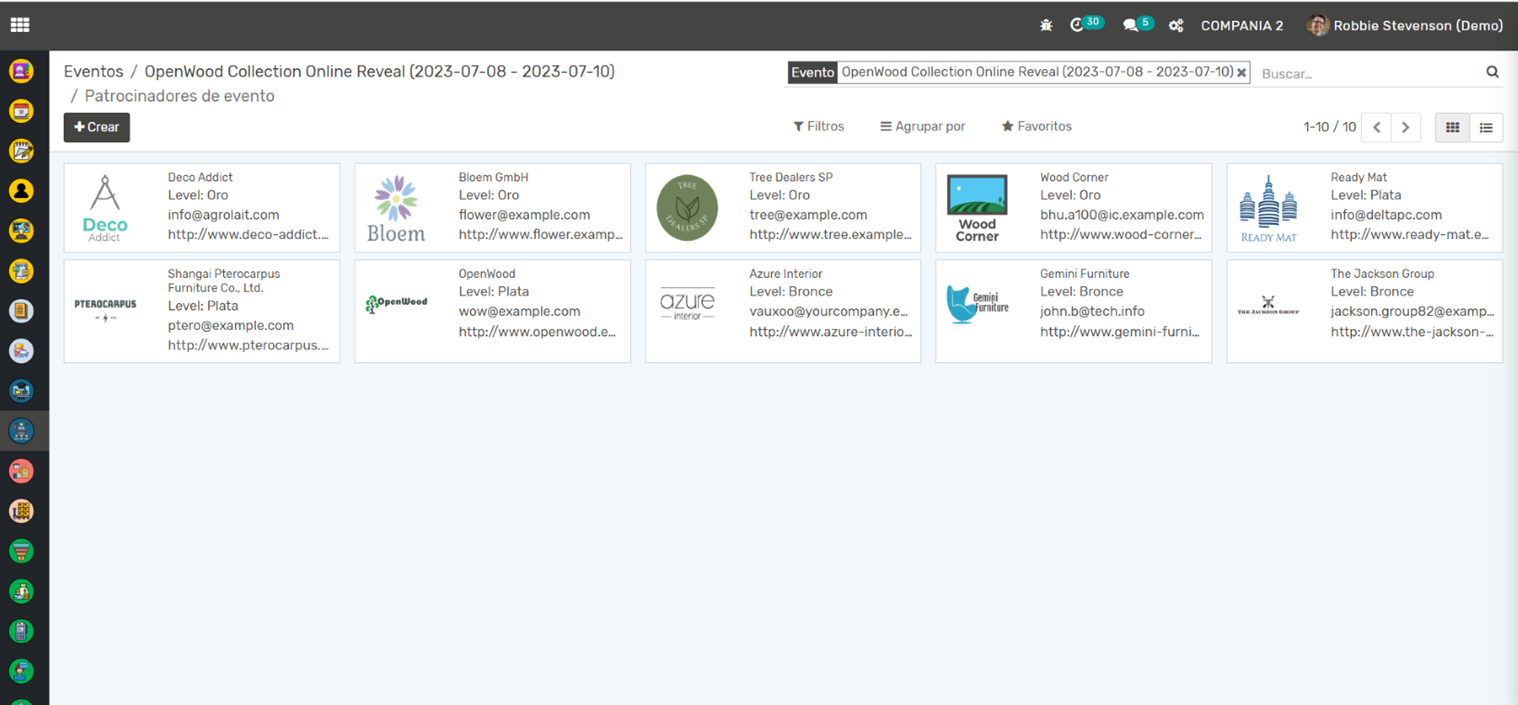1518x705 pixels.
Task: Expand the Agrupar por dropdown
Action: (922, 127)
